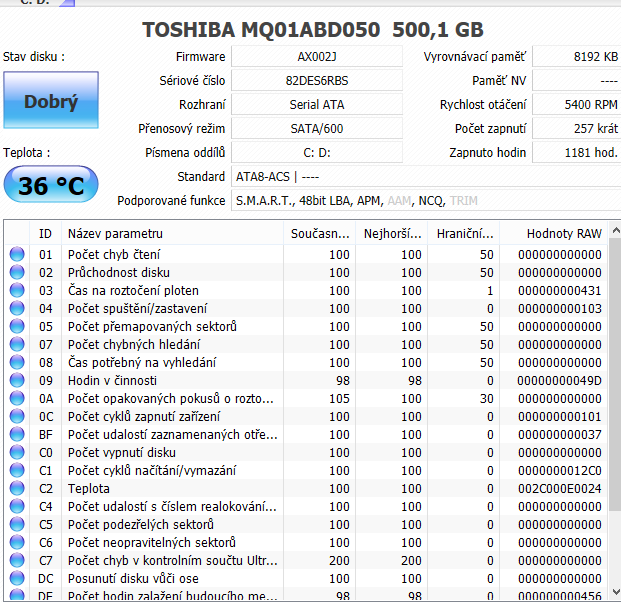This screenshot has width=621, height=602.
Task: Click status circle for C5 Počet podezřelých sektorů
Action: pyautogui.click(x=17, y=524)
